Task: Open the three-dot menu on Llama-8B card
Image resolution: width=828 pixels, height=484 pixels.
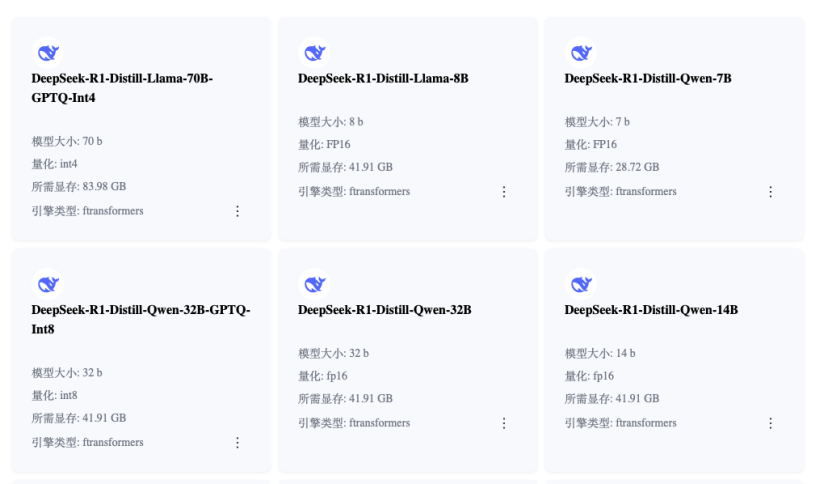Action: click(x=504, y=192)
